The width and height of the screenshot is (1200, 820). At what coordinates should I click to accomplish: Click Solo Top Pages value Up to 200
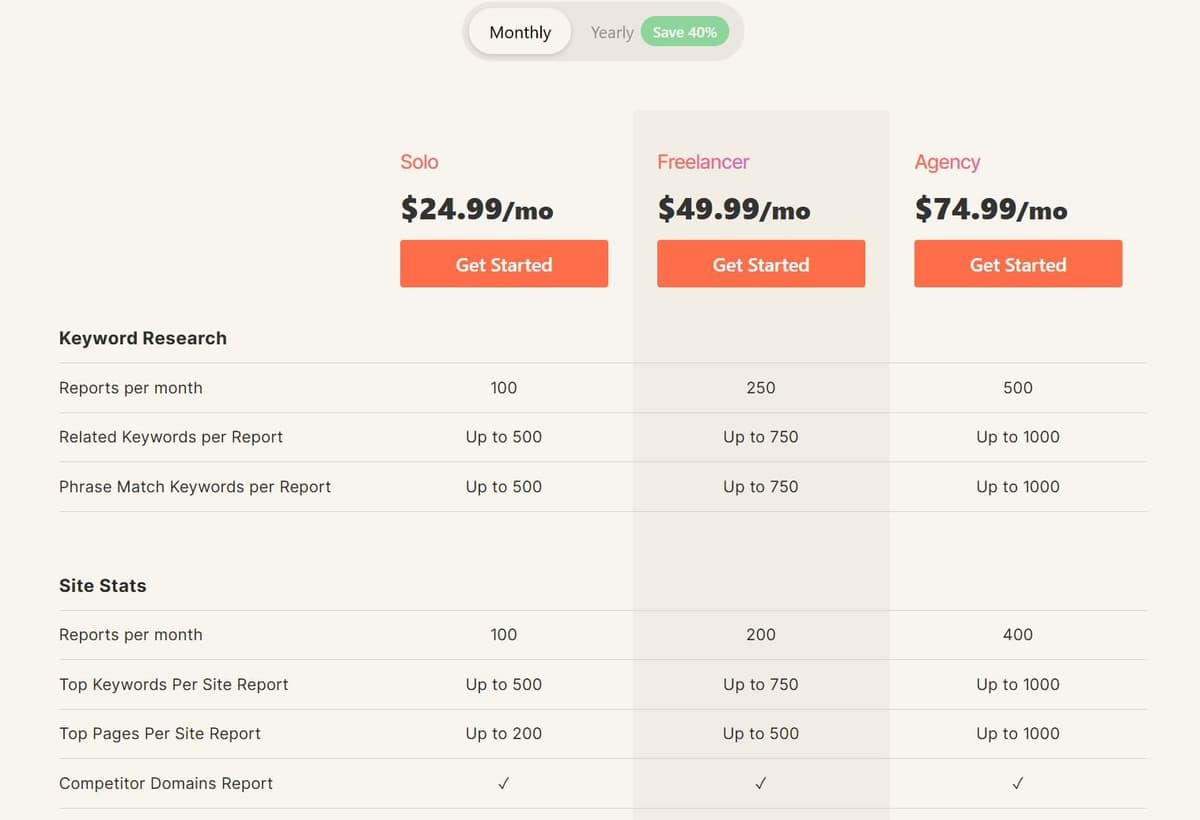pyautogui.click(x=504, y=733)
